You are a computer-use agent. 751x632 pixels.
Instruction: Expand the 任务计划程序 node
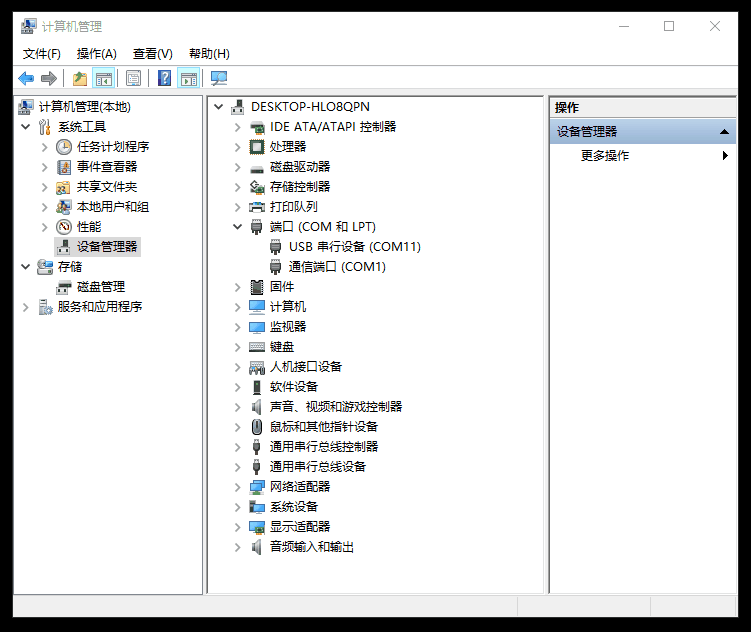click(45, 147)
